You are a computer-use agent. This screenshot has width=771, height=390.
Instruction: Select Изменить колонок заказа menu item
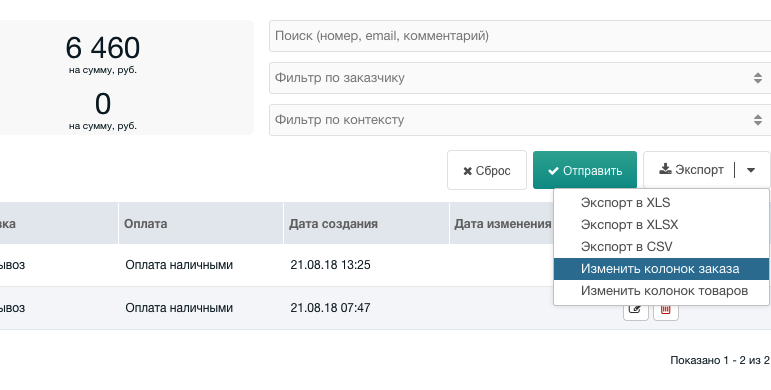(661, 269)
